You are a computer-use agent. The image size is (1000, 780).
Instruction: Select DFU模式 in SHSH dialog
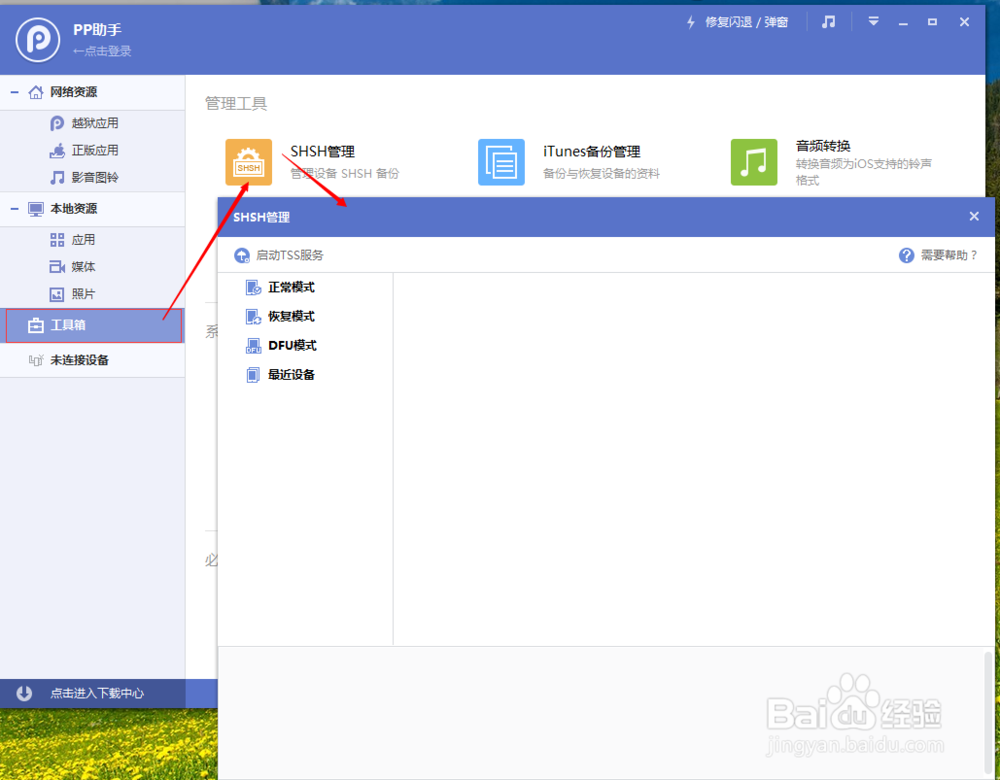(292, 346)
